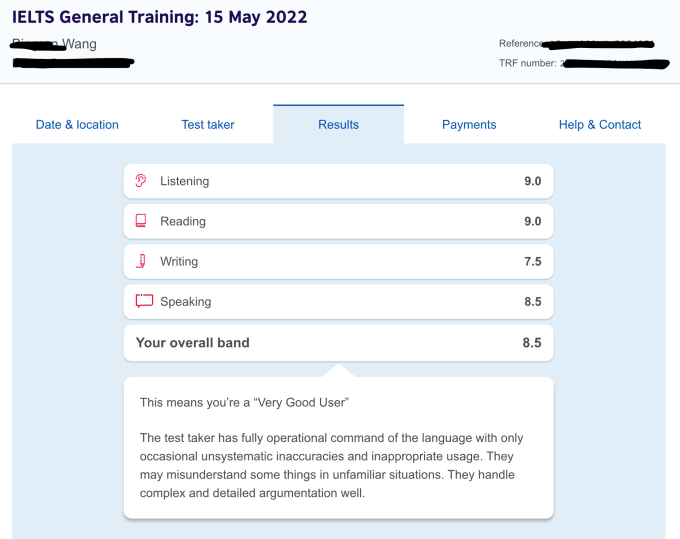Click the 'Your overall band' label
The height and width of the screenshot is (539, 680).
(x=193, y=343)
